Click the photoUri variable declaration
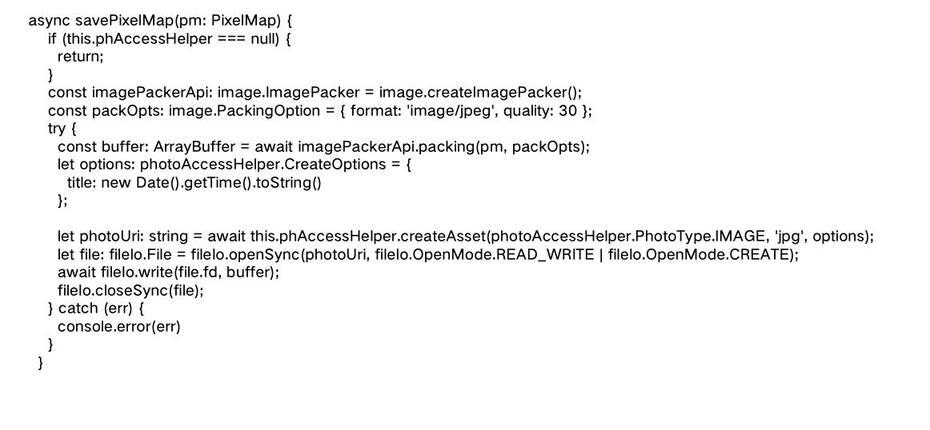The height and width of the screenshot is (430, 930). pos(466,237)
